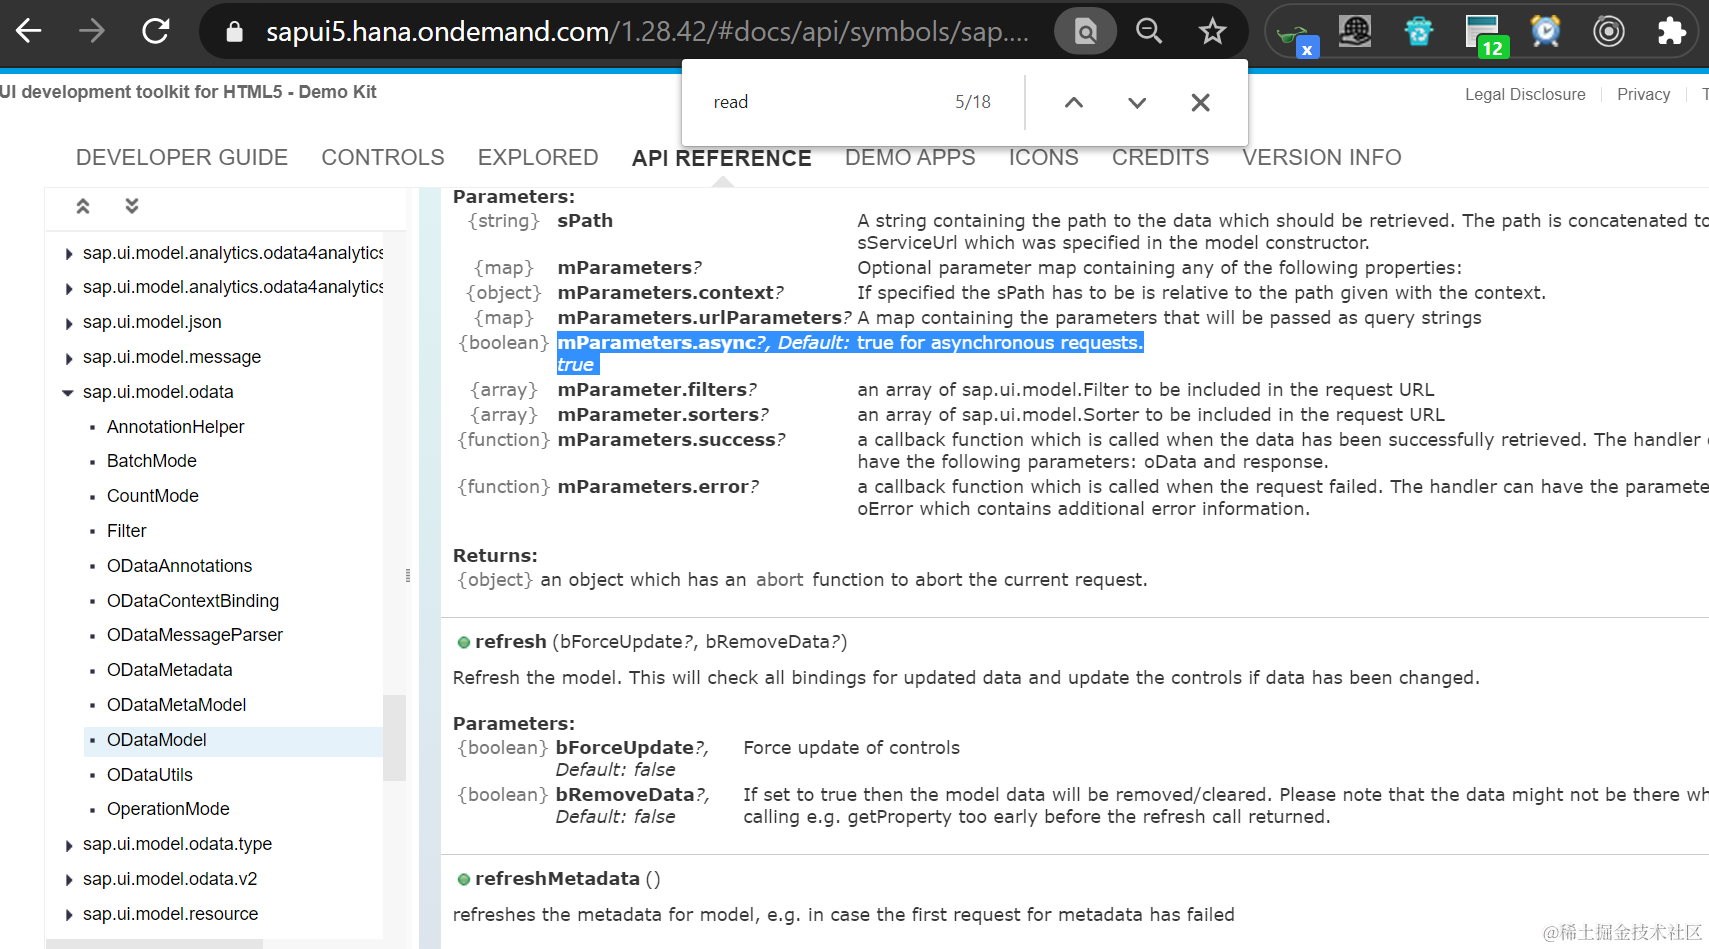This screenshot has height=949, width=1709.
Task: Open the alarm clock extension icon
Action: tap(1546, 31)
